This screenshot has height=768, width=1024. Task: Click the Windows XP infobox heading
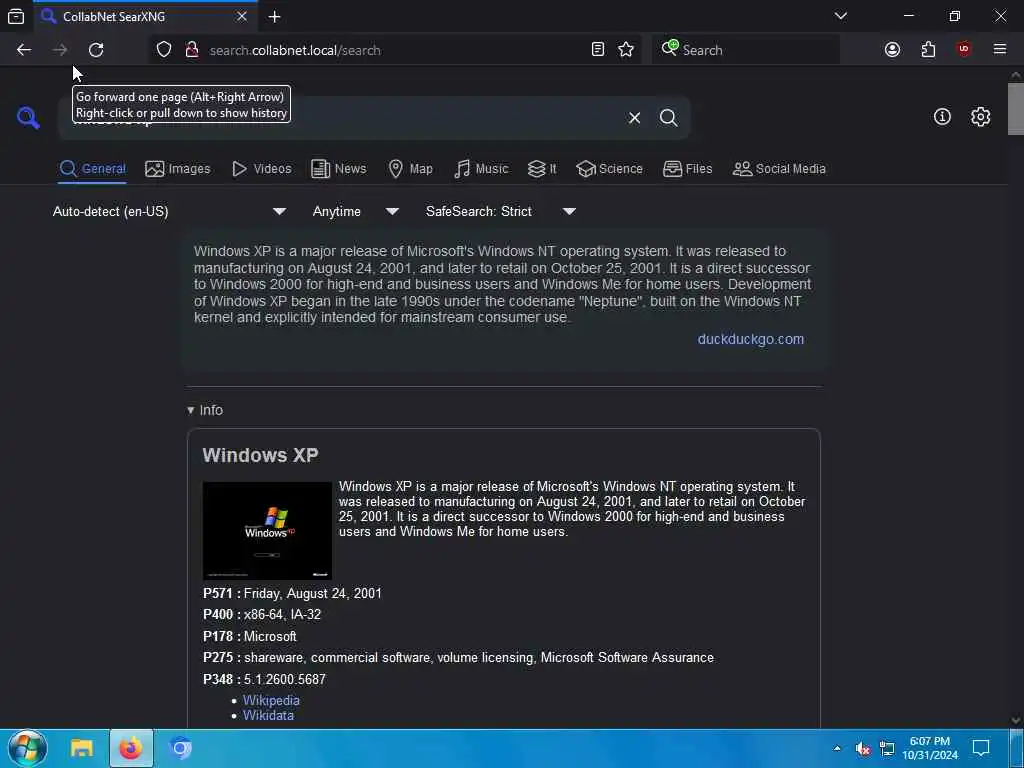click(261, 455)
